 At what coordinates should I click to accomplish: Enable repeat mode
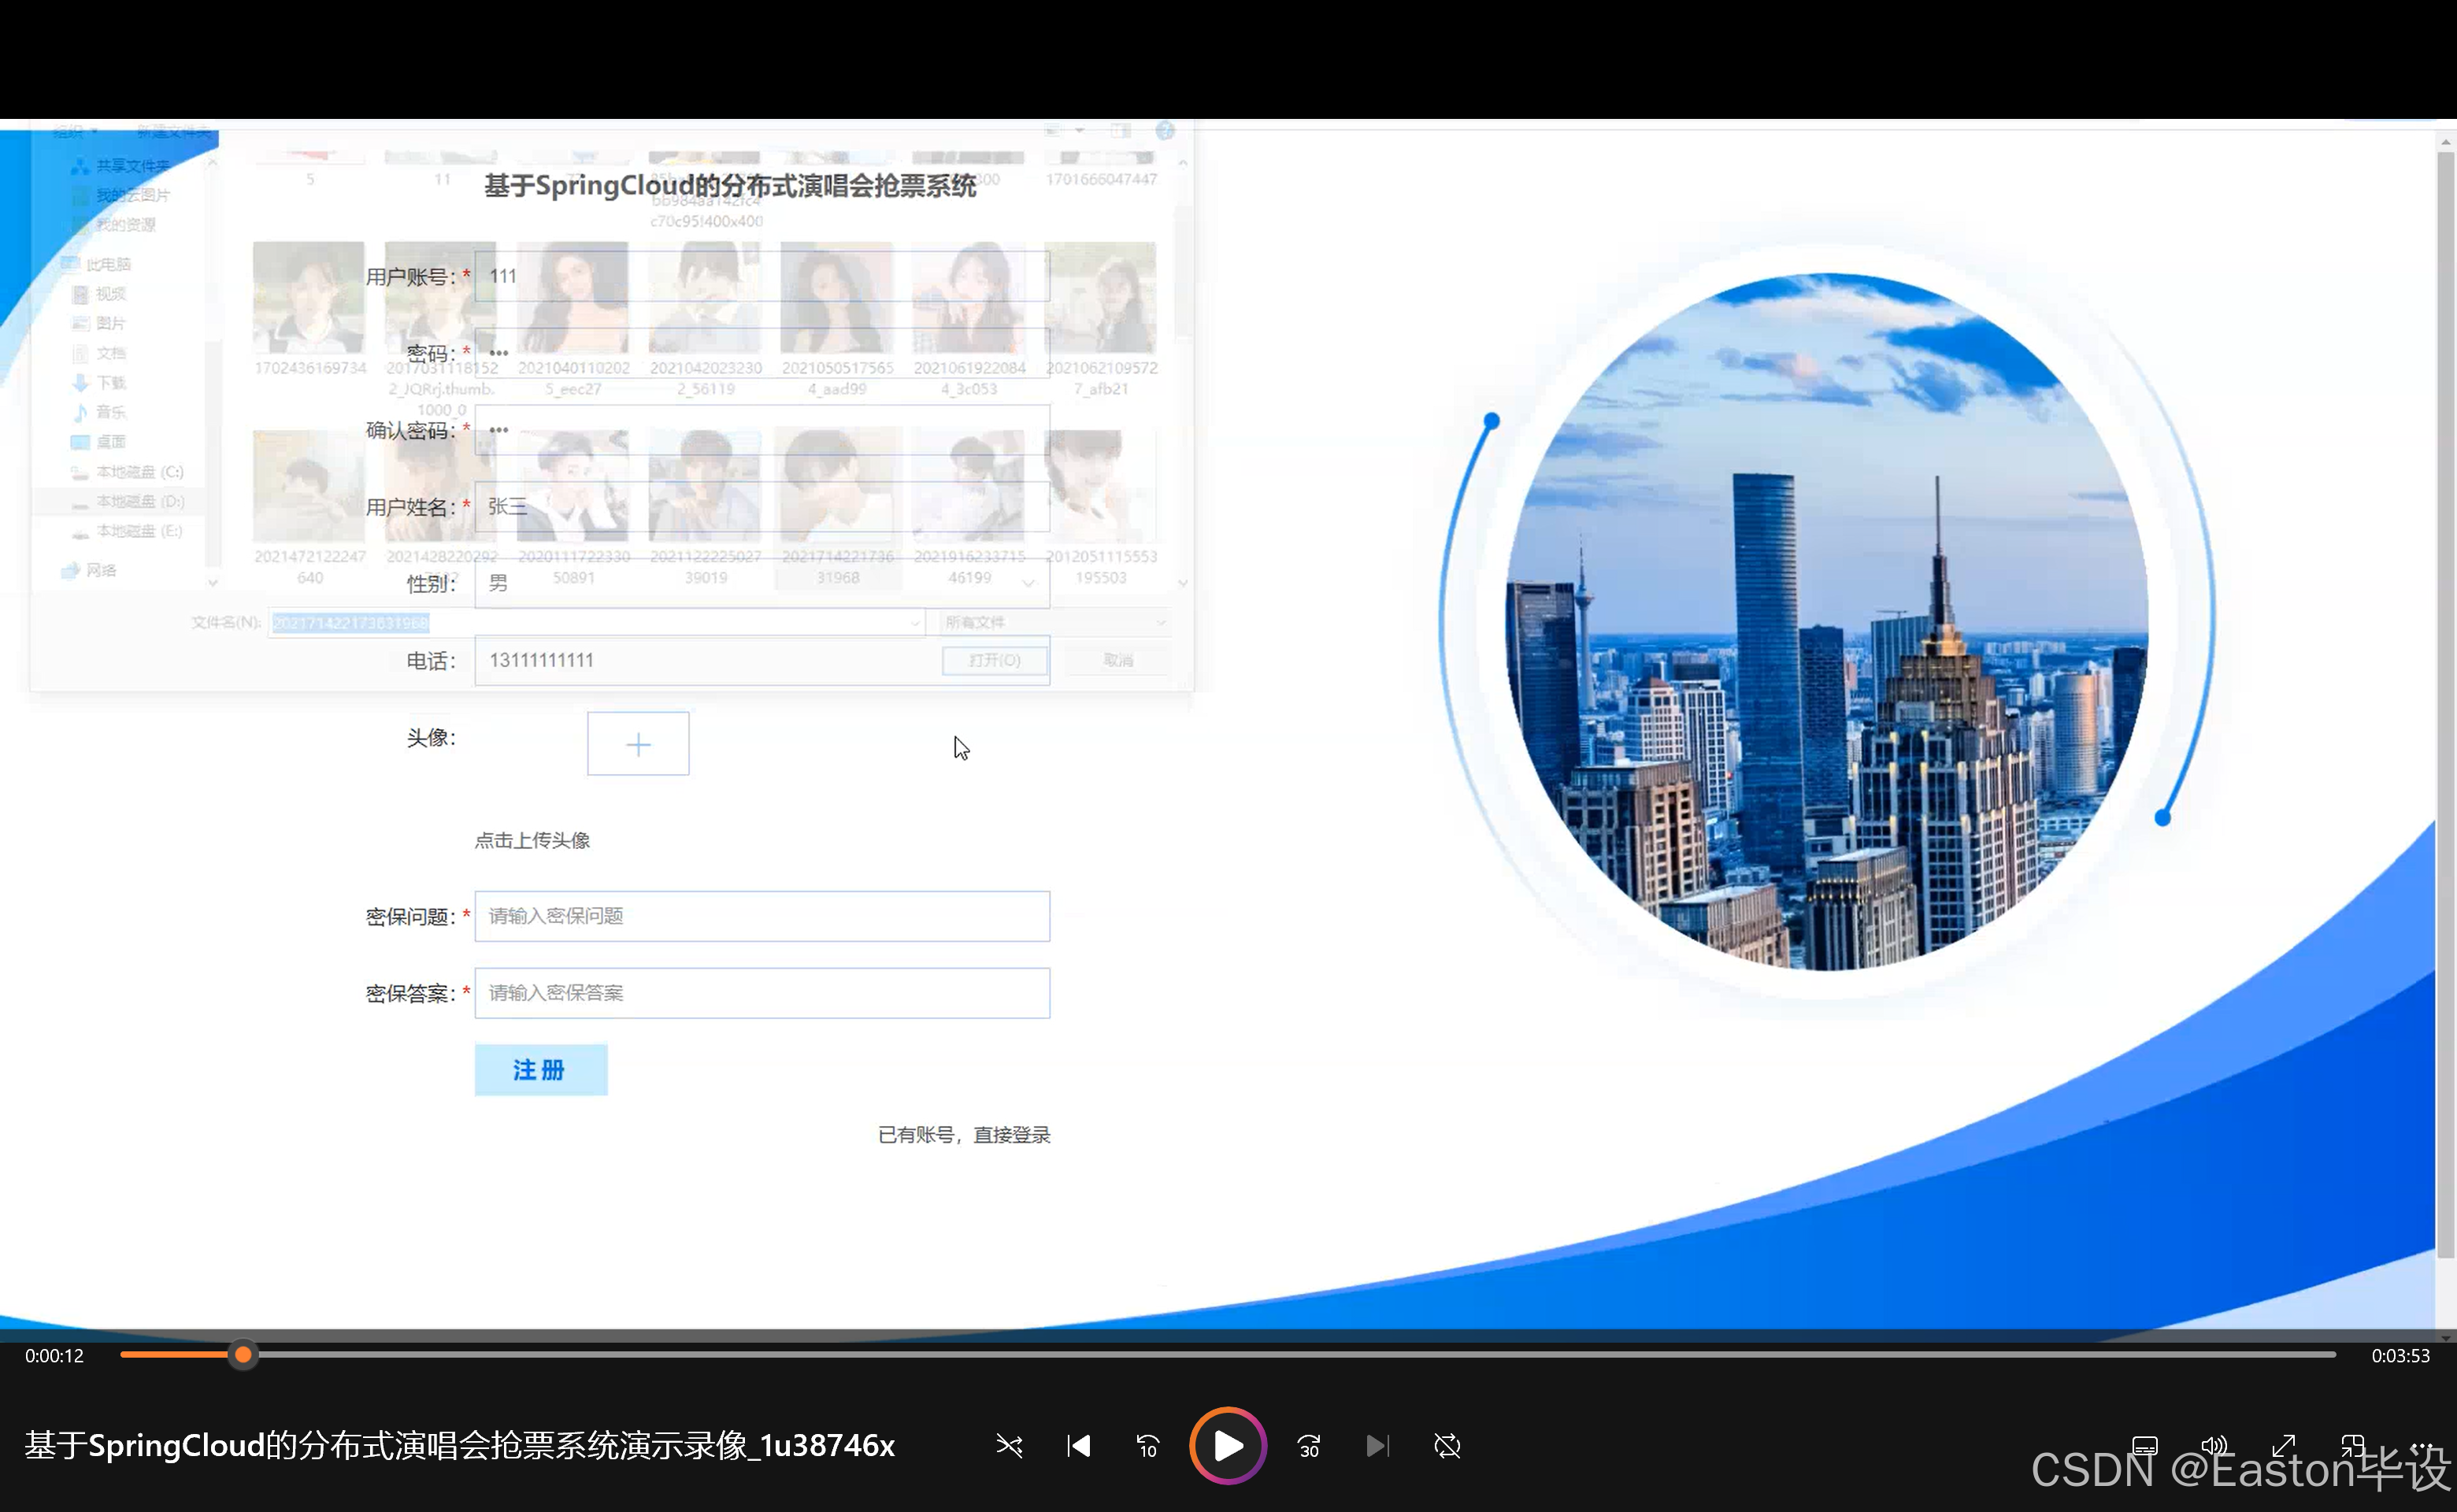click(x=1447, y=1447)
